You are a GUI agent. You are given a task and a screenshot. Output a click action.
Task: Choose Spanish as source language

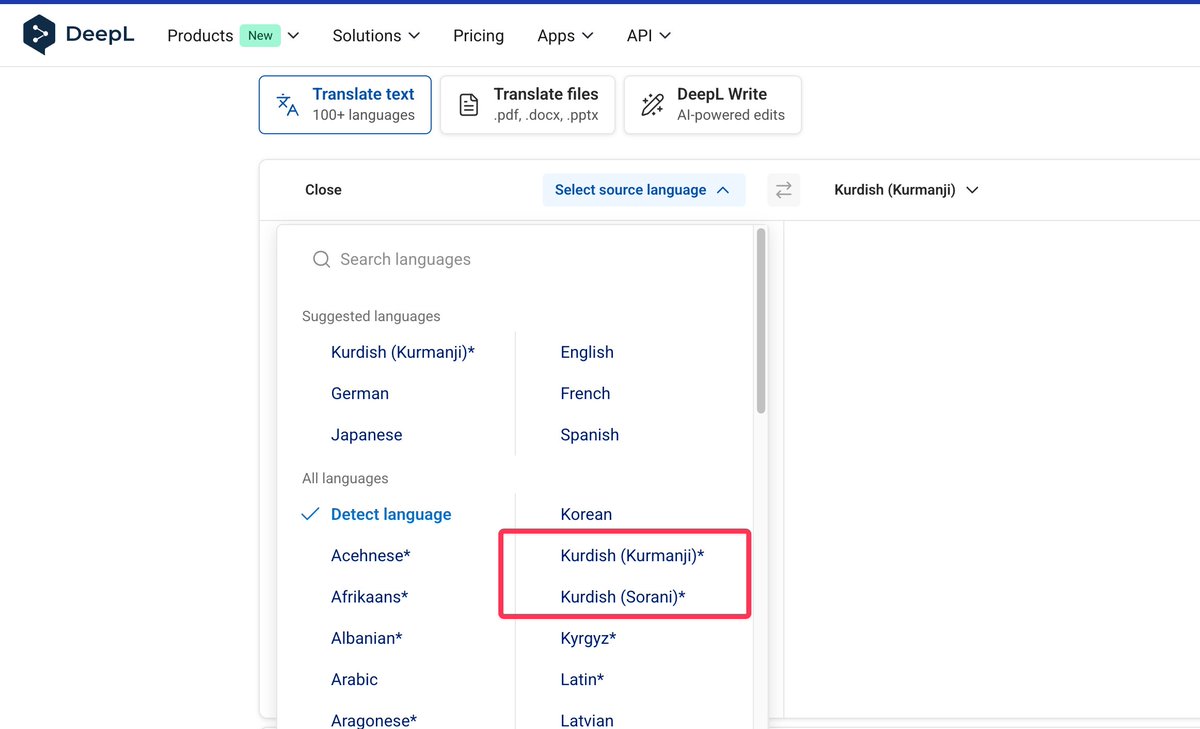(x=589, y=435)
